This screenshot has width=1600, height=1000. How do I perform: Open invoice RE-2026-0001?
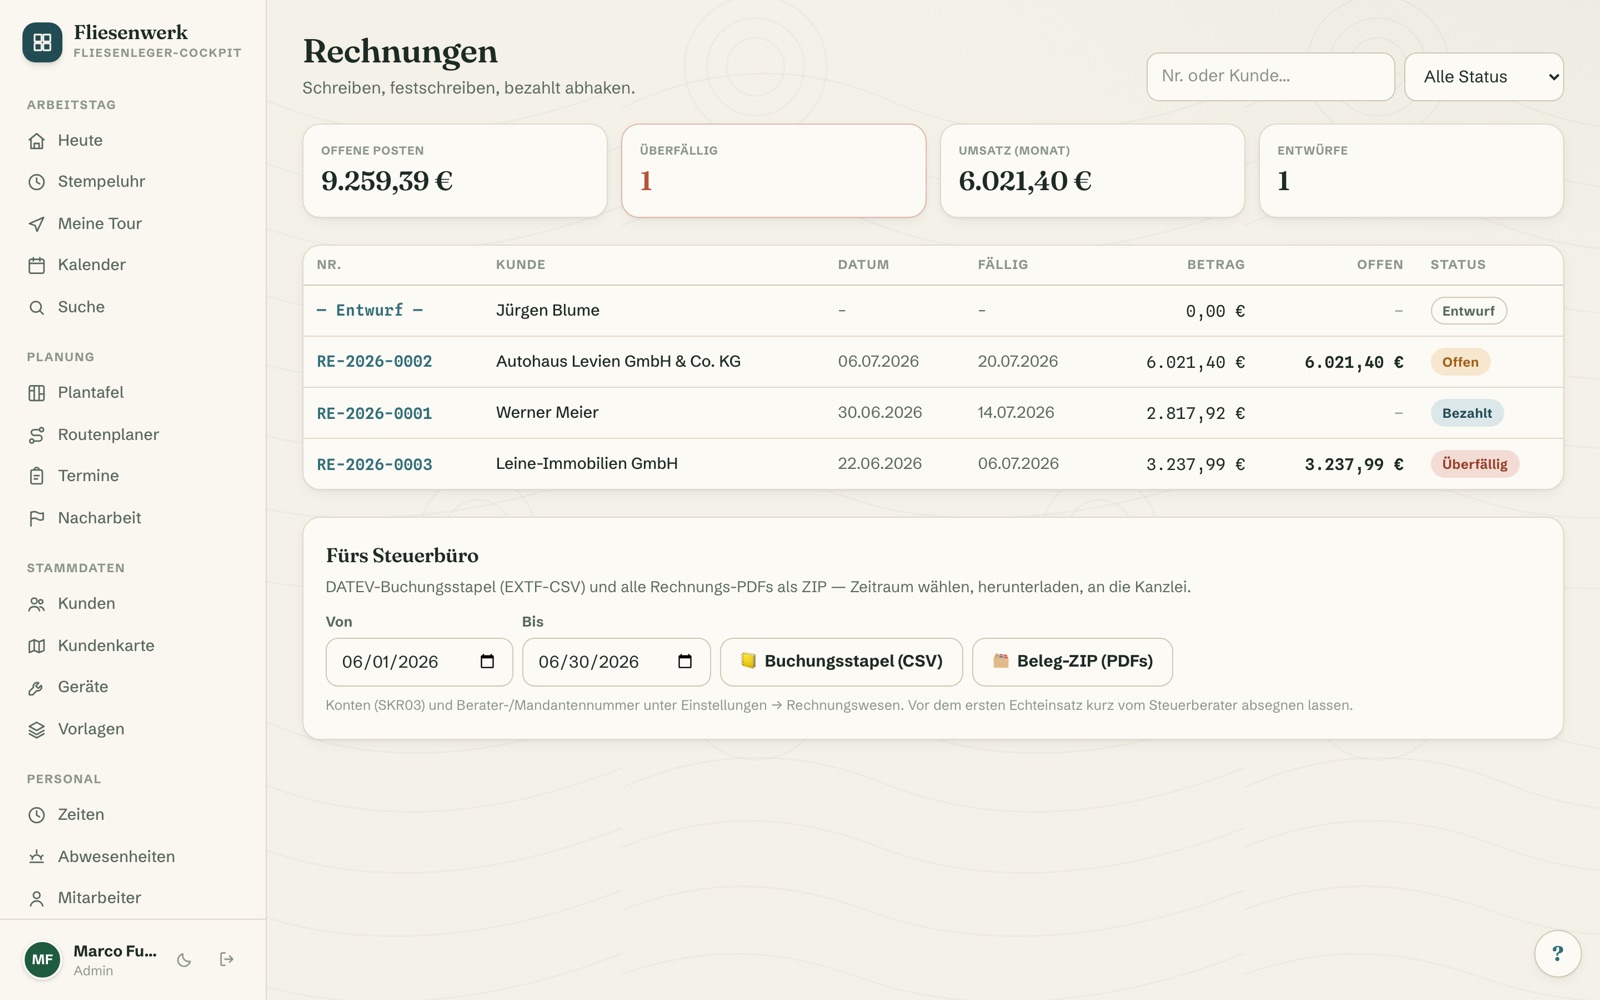[374, 413]
